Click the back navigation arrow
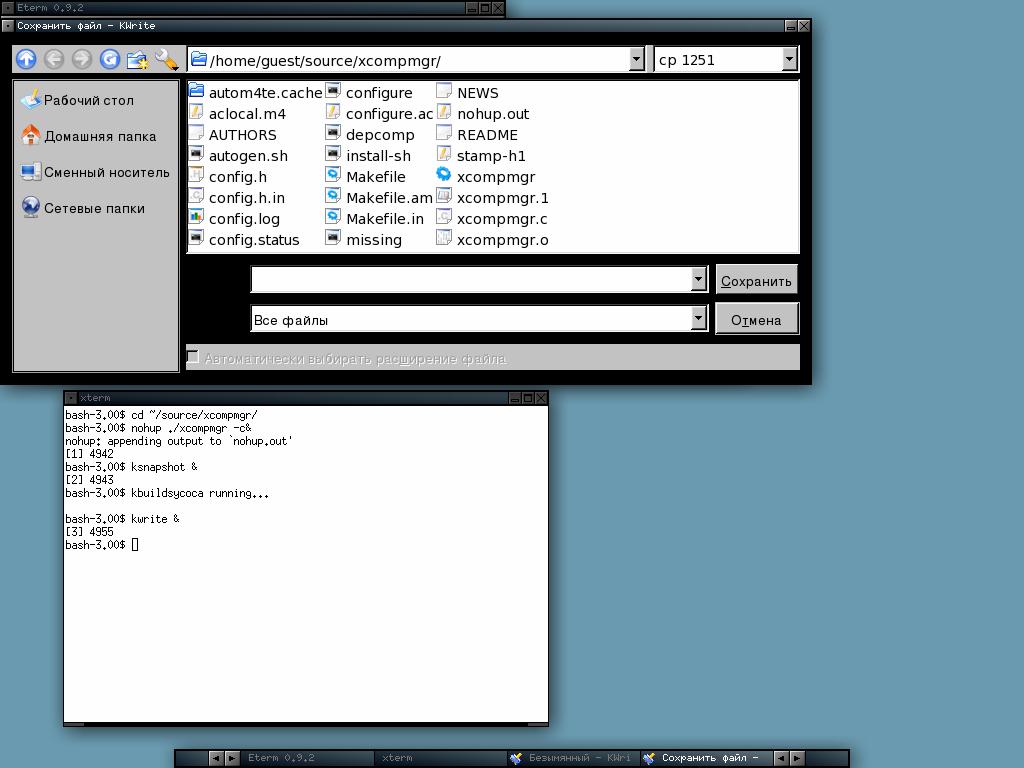Screen dimensions: 1024x768 click(54, 60)
